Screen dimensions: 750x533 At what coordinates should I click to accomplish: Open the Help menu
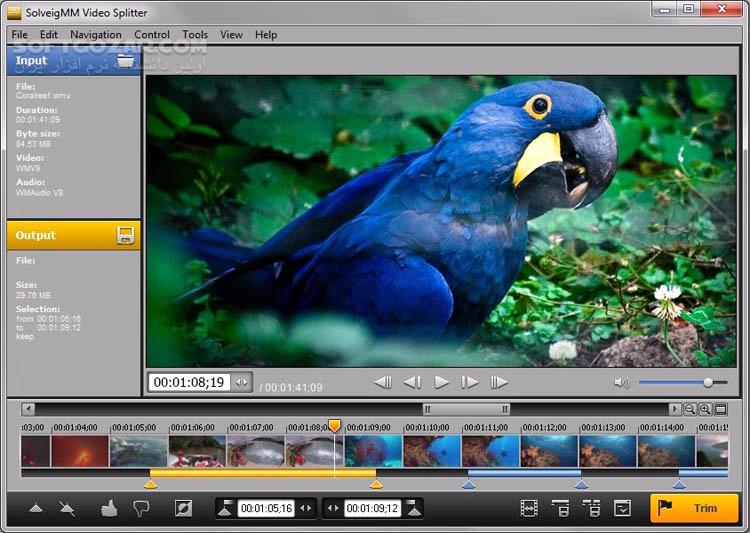pyautogui.click(x=266, y=34)
